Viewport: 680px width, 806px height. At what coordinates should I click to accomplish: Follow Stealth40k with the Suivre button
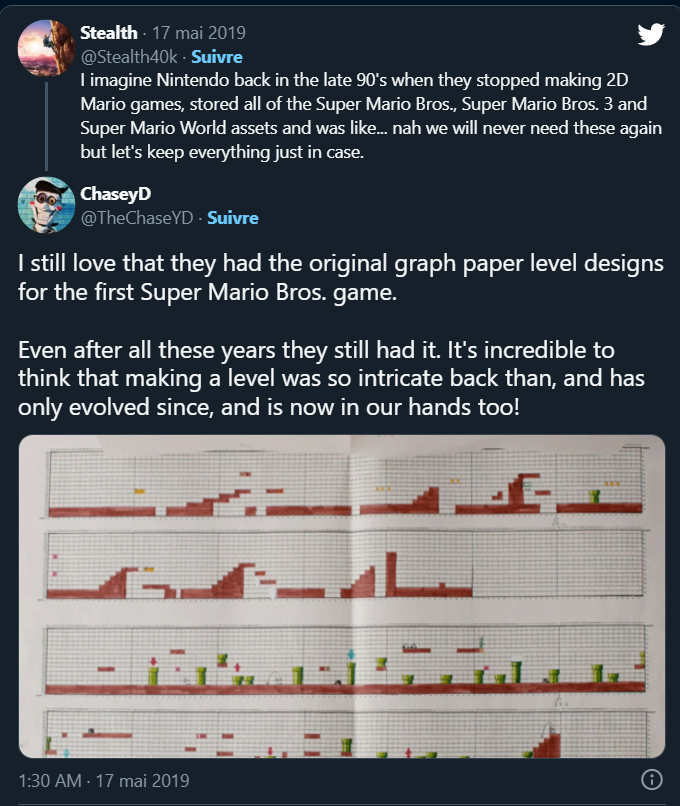point(216,57)
